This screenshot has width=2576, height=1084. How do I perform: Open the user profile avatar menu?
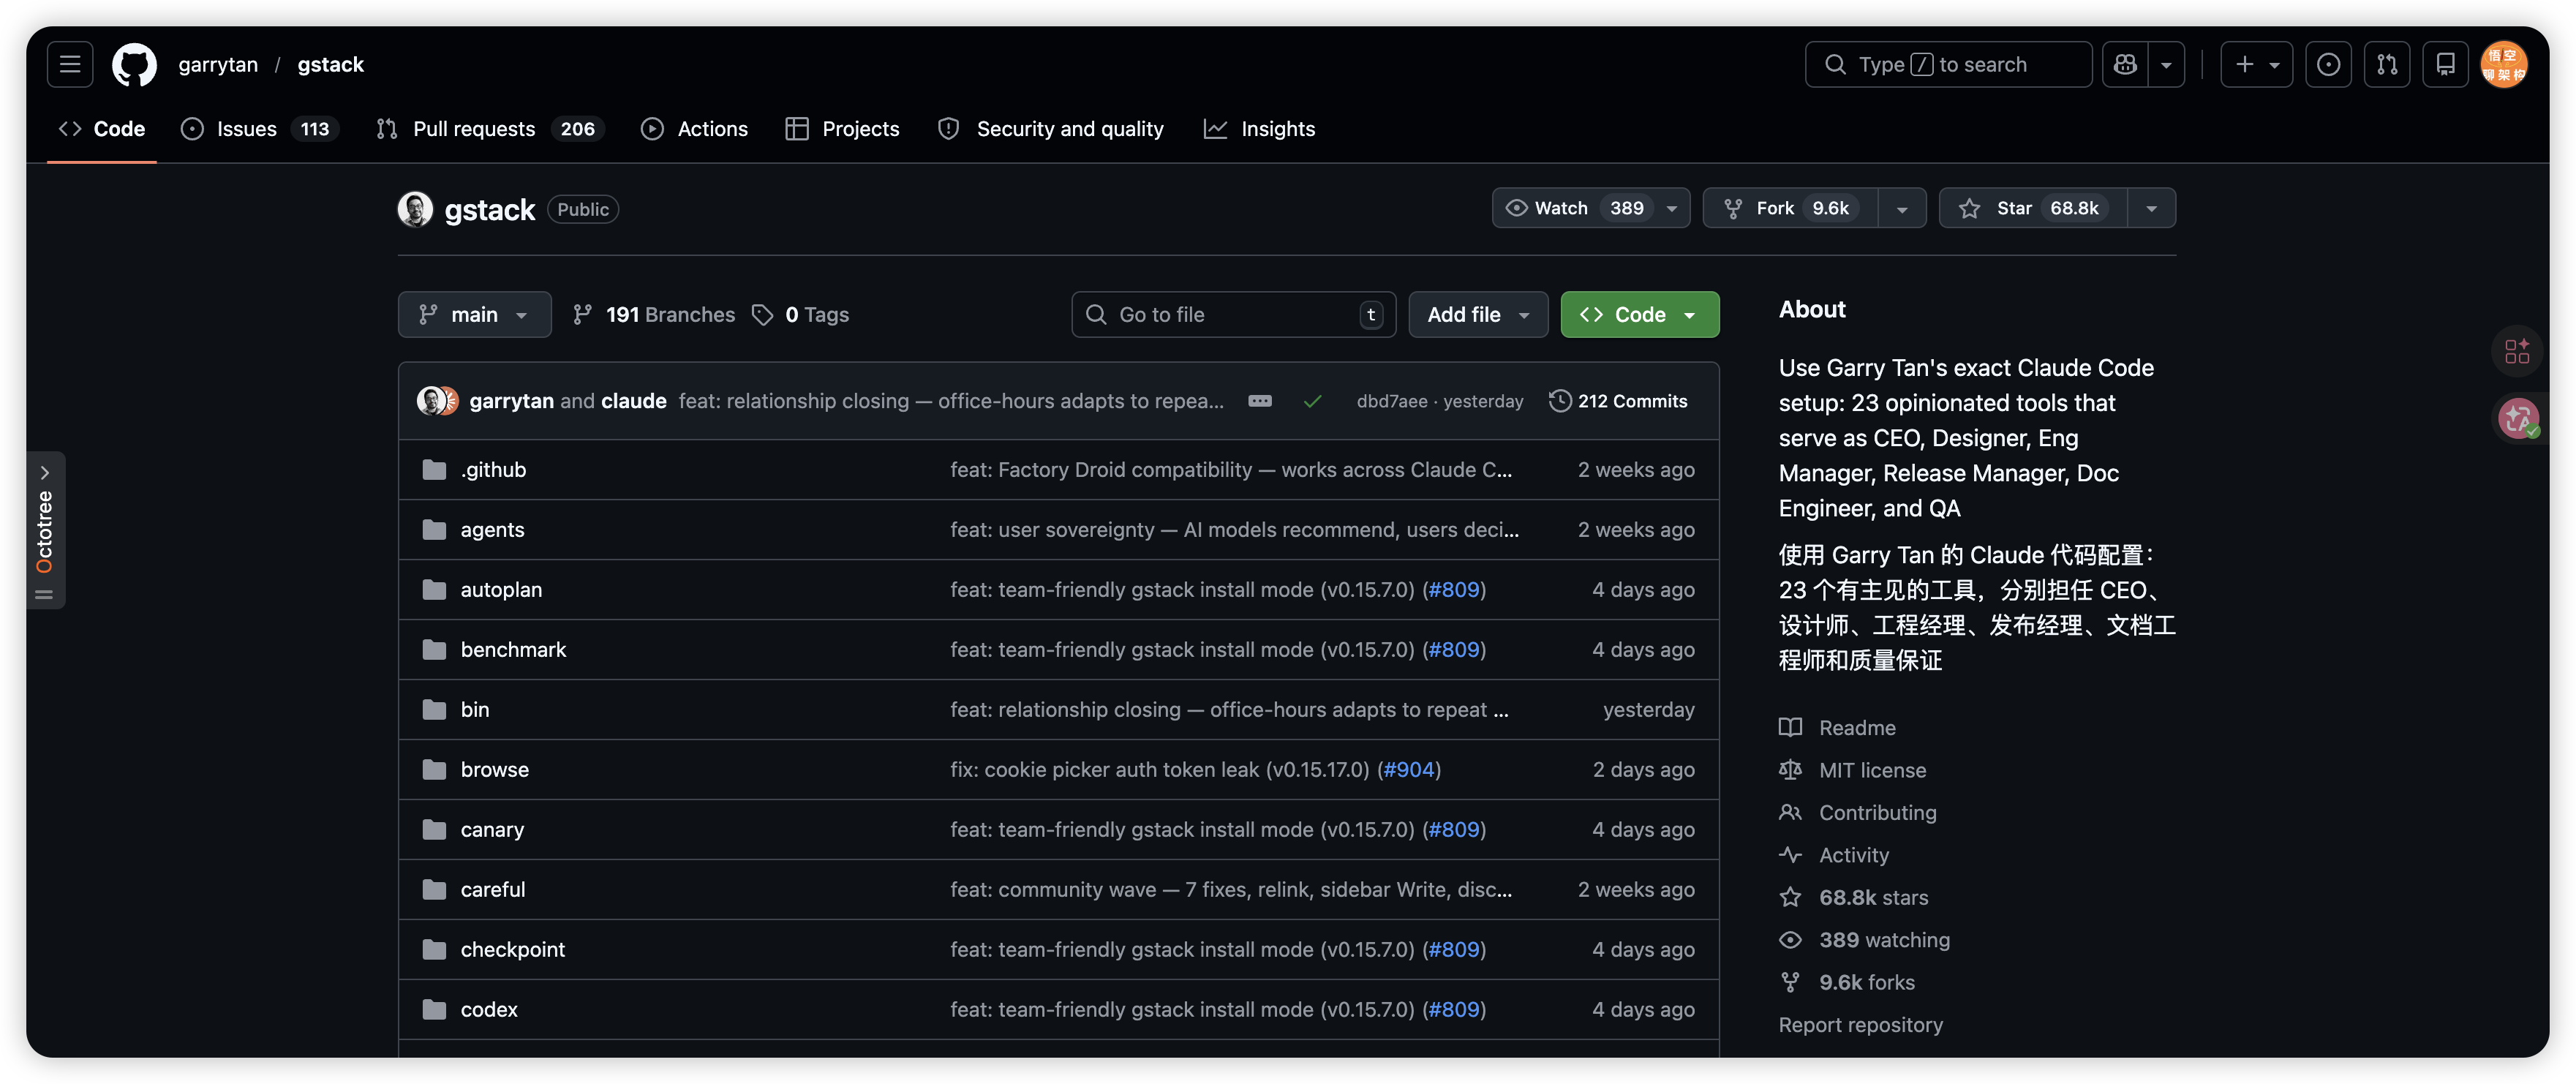click(x=2504, y=64)
